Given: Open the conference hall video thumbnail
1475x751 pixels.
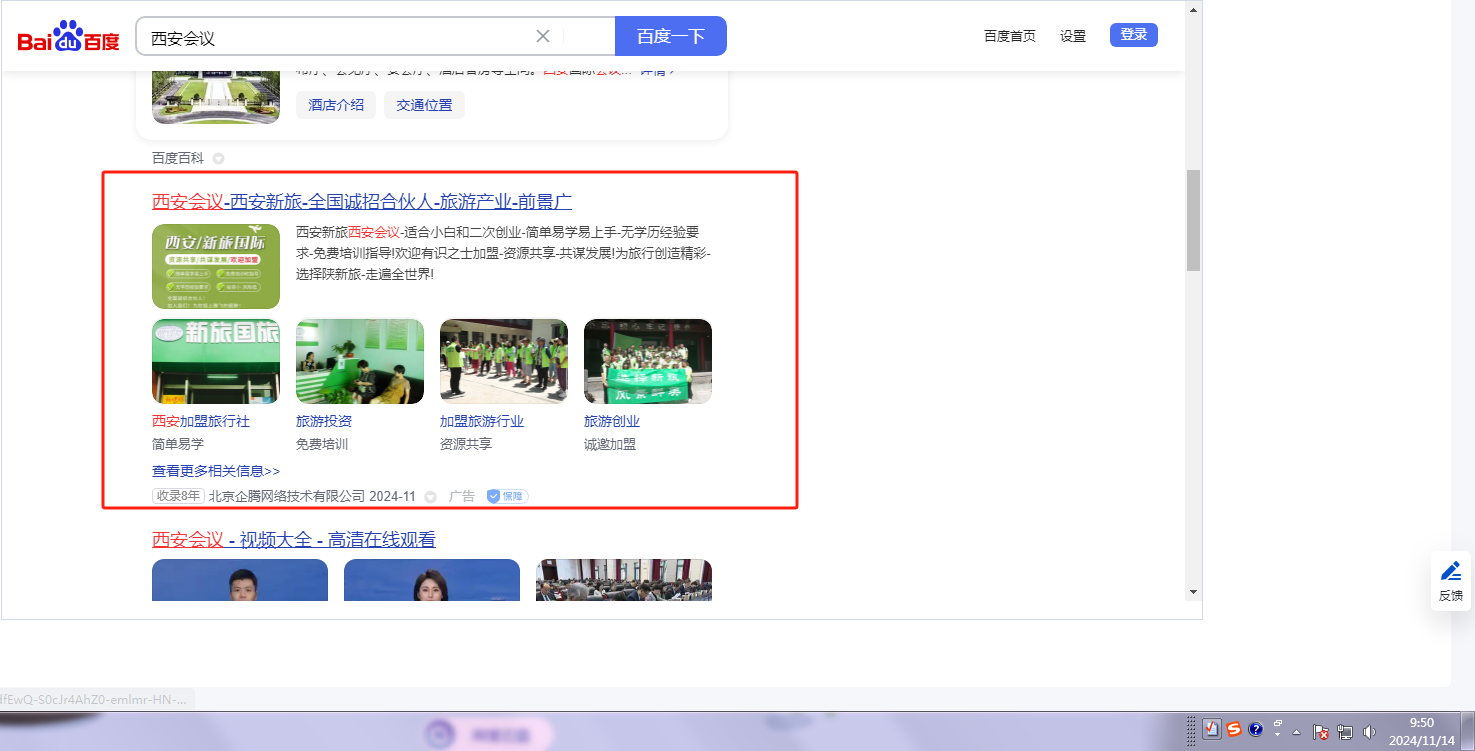Looking at the screenshot, I should [624, 580].
